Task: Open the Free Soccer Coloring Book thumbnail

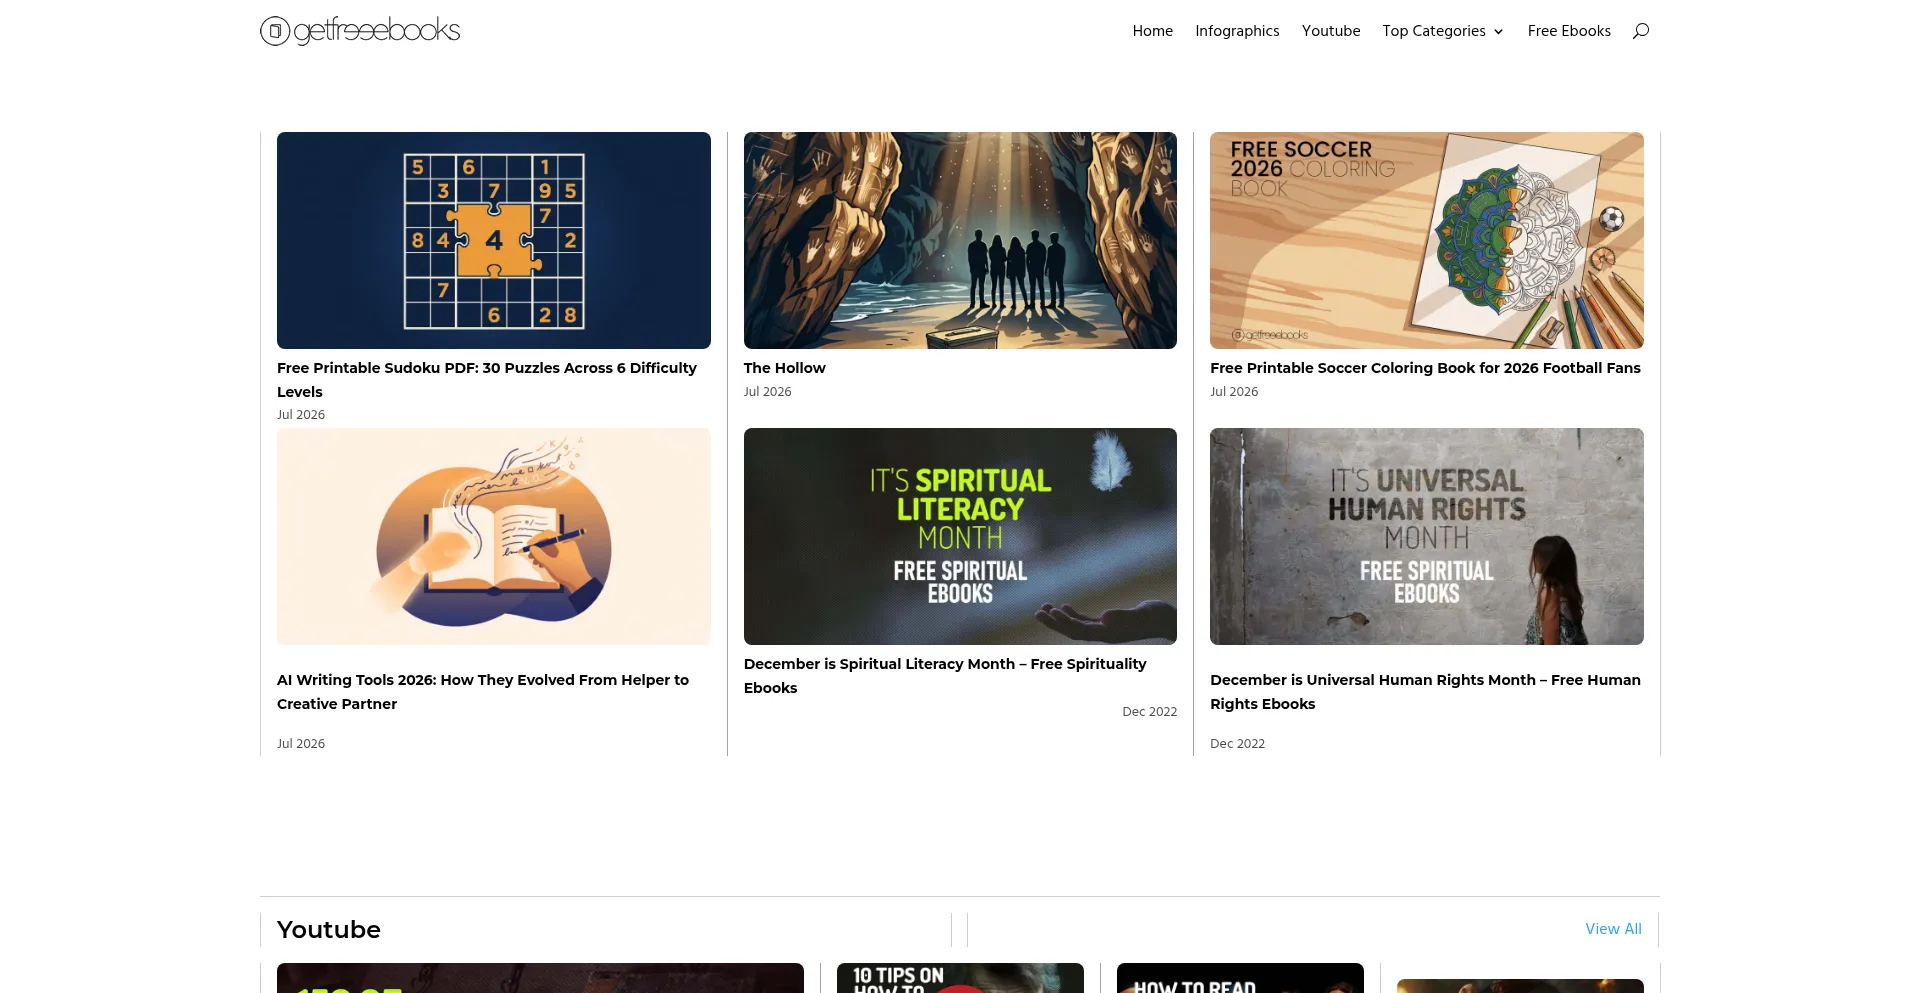Action: click(x=1427, y=240)
